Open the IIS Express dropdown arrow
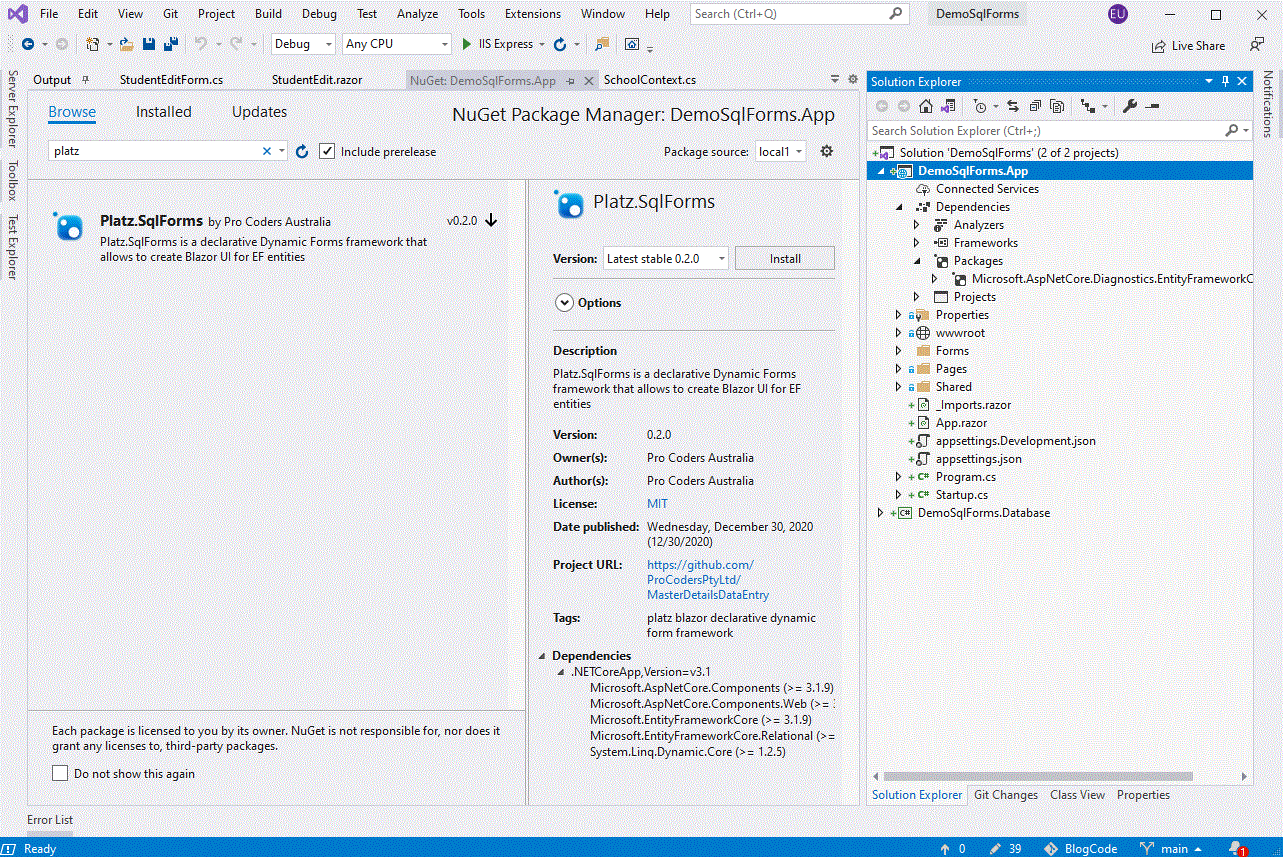Viewport: 1283px width, 857px height. 542,44
